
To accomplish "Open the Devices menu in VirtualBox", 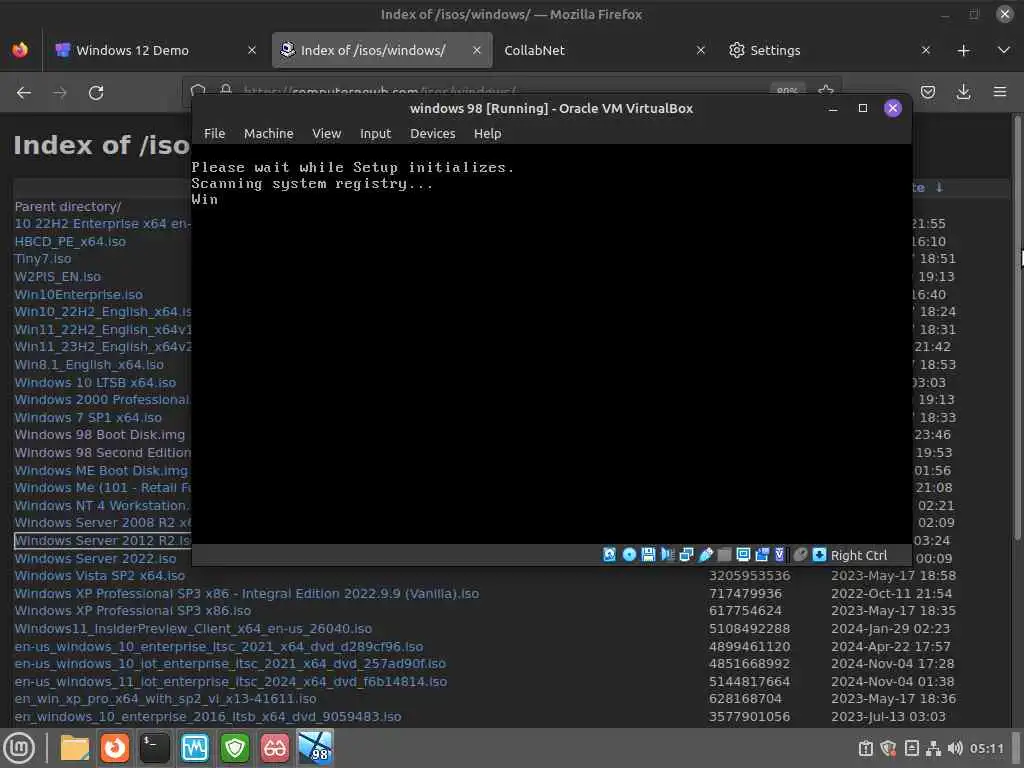I will click(x=432, y=133).
